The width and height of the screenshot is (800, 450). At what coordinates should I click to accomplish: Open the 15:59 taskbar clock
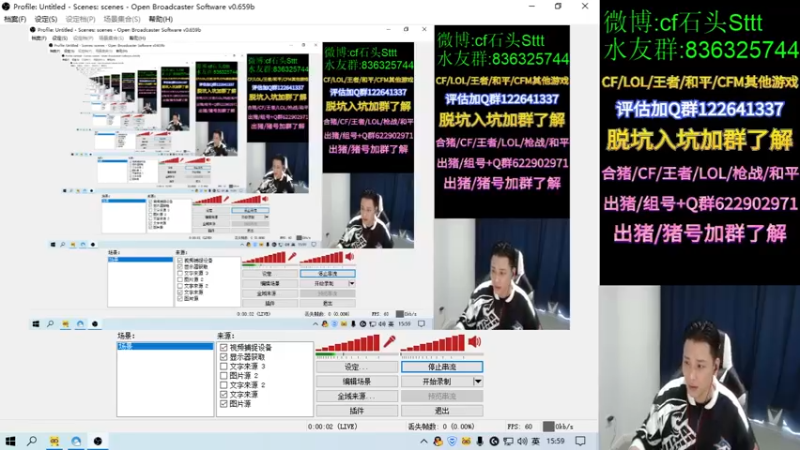point(555,441)
